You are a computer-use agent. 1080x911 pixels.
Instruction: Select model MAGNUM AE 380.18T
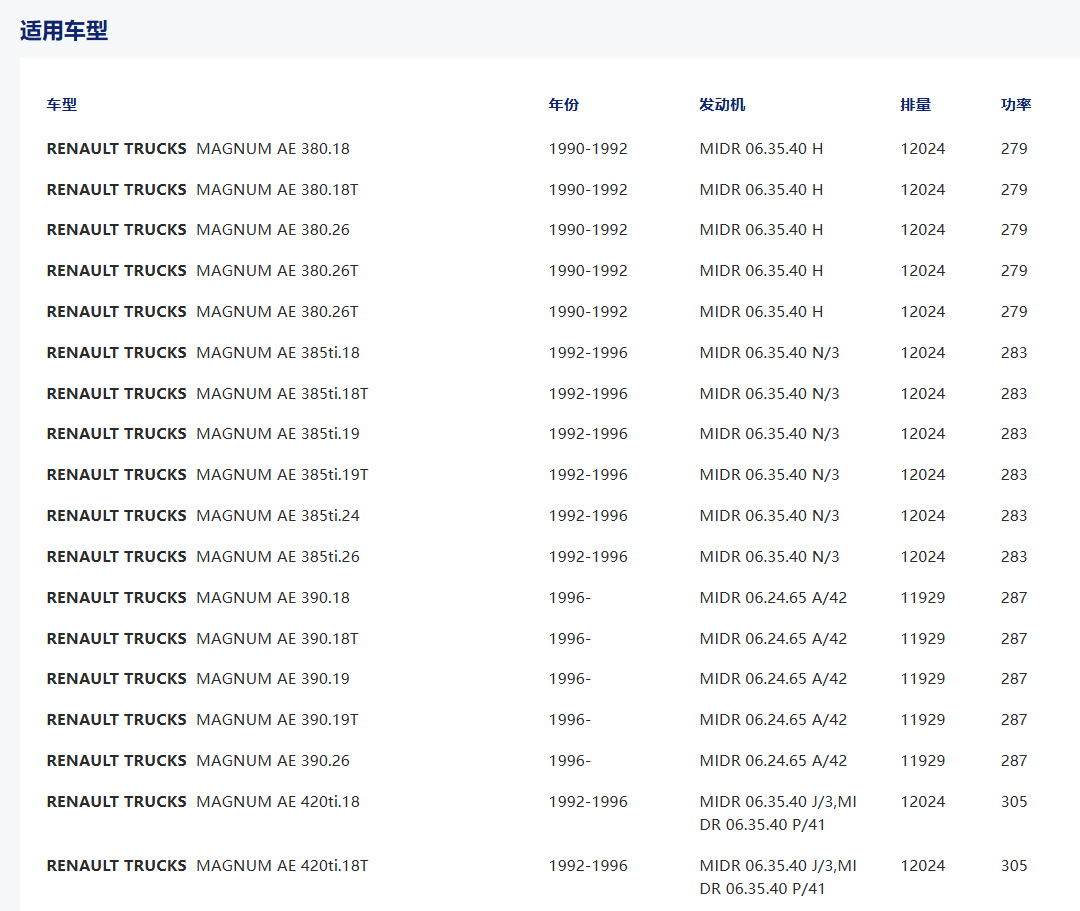coord(277,189)
